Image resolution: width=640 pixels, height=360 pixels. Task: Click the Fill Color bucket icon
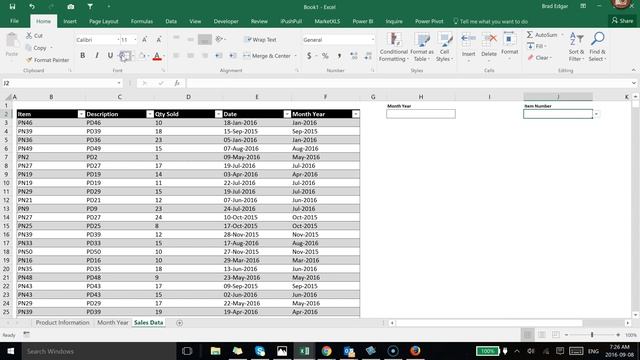coord(142,56)
